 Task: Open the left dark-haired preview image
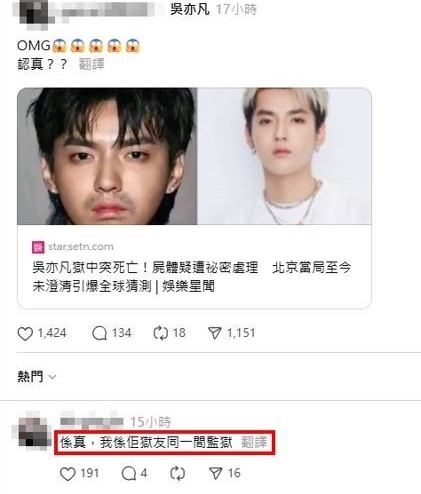click(107, 156)
